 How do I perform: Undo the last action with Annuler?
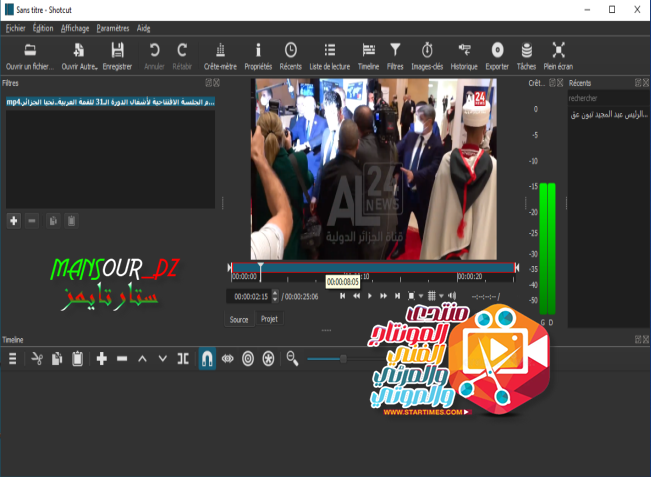tap(154, 56)
